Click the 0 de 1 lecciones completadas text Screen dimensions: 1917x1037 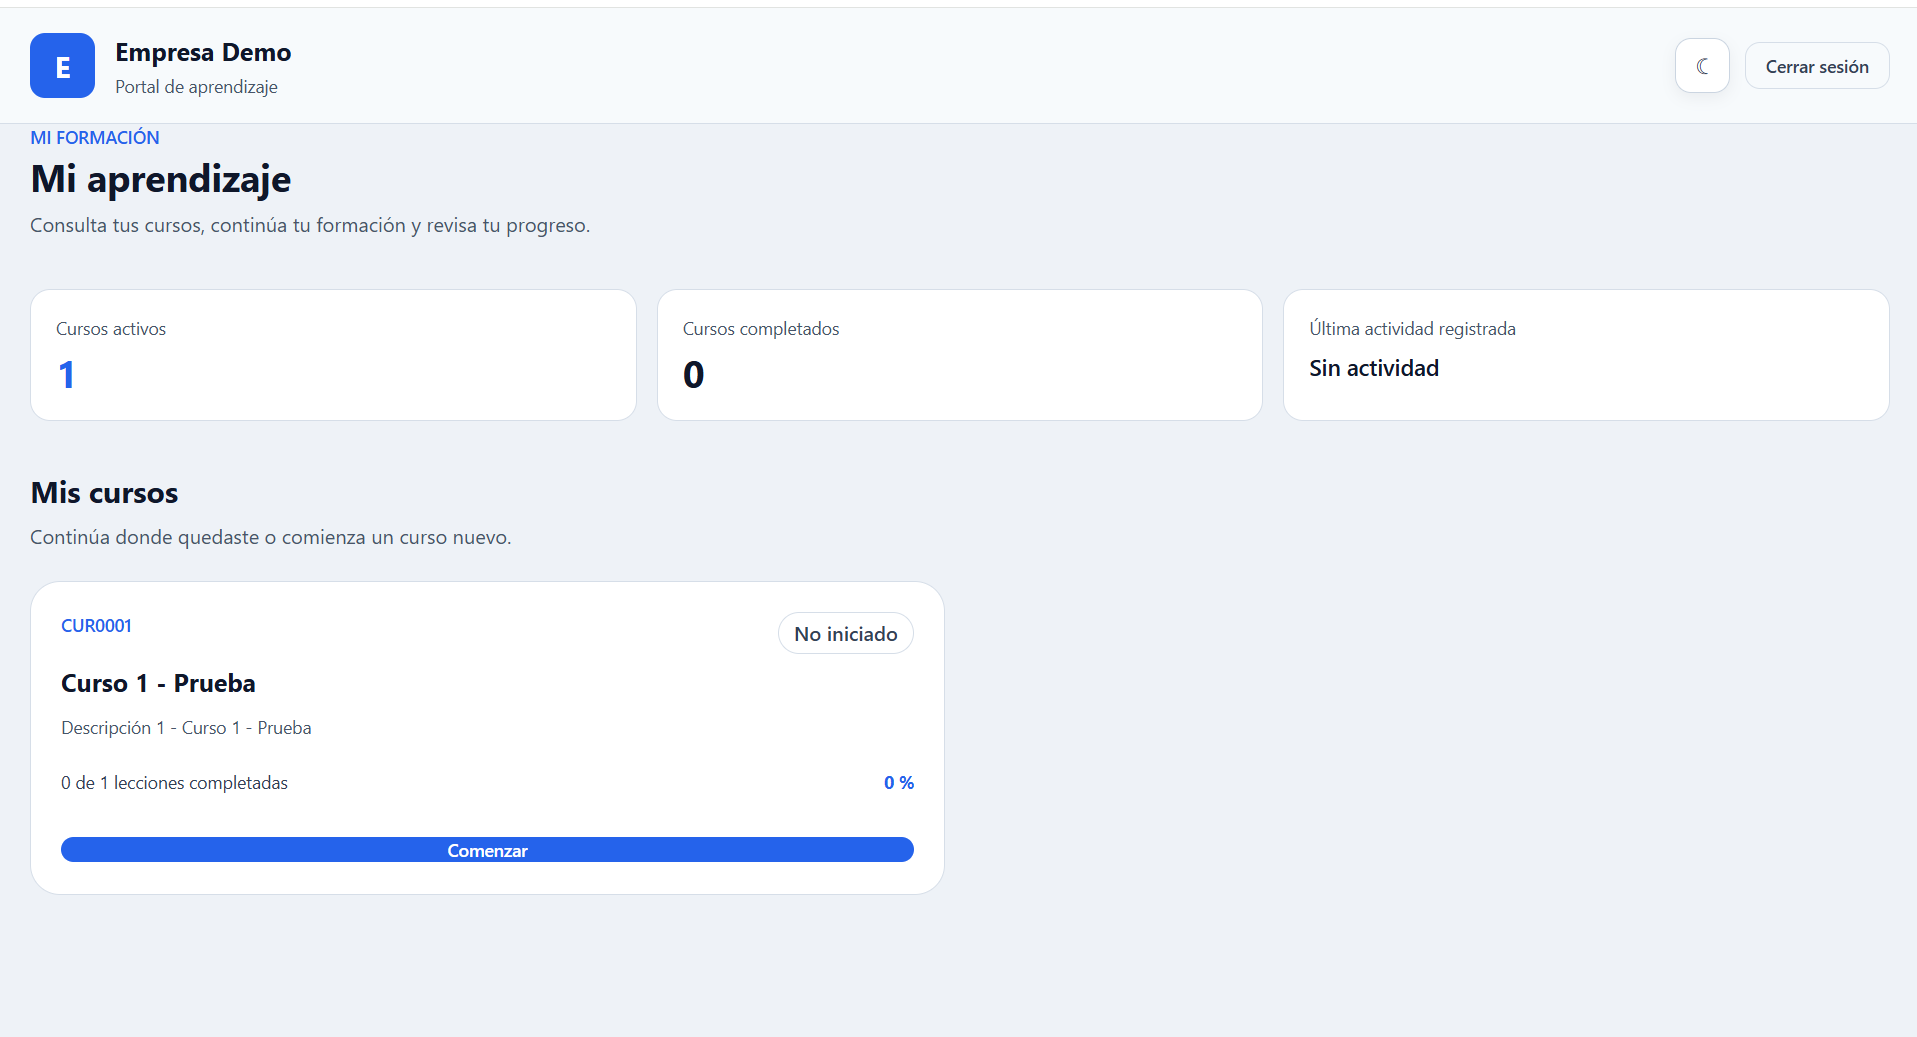174,783
